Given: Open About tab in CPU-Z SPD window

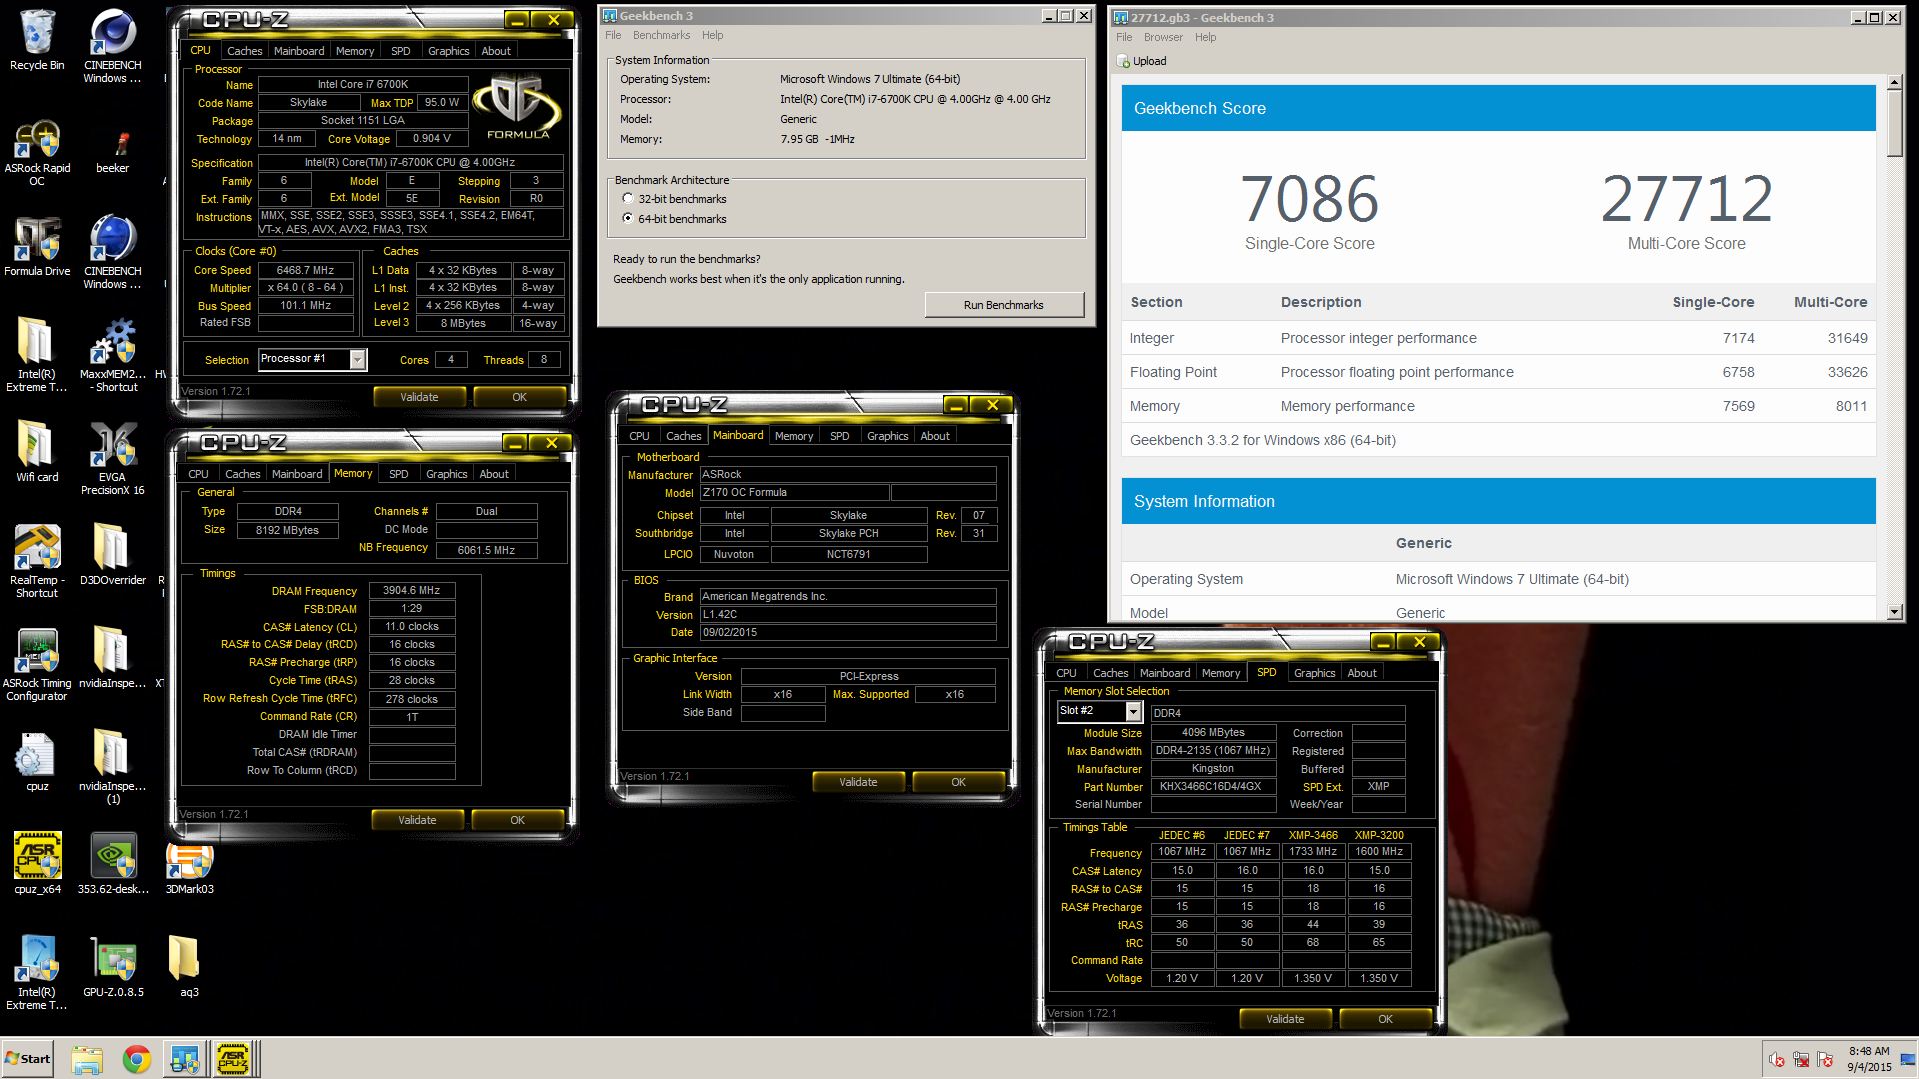Looking at the screenshot, I should pyautogui.click(x=1362, y=673).
